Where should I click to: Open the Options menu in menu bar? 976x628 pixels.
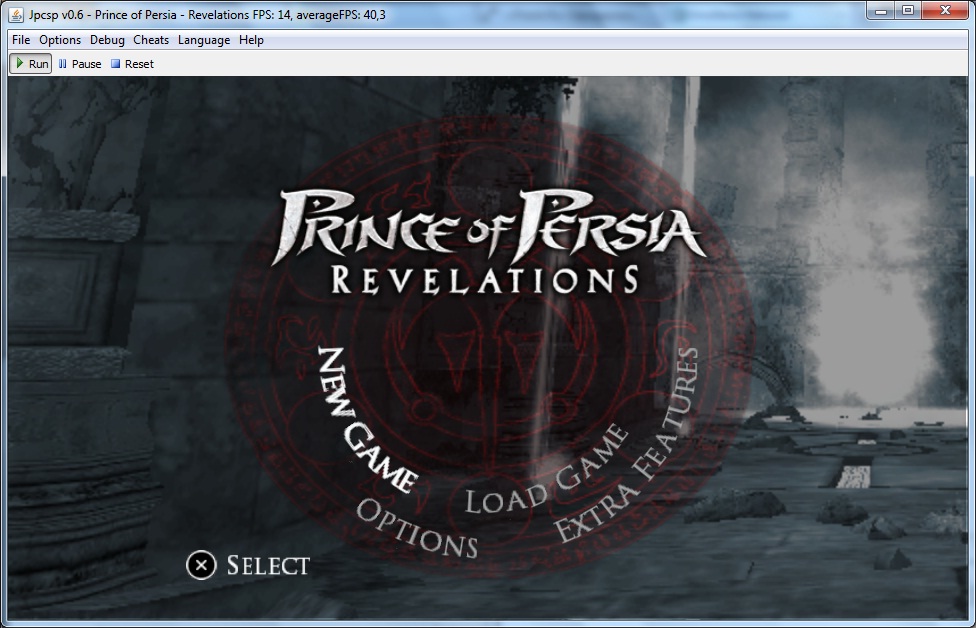pos(60,40)
